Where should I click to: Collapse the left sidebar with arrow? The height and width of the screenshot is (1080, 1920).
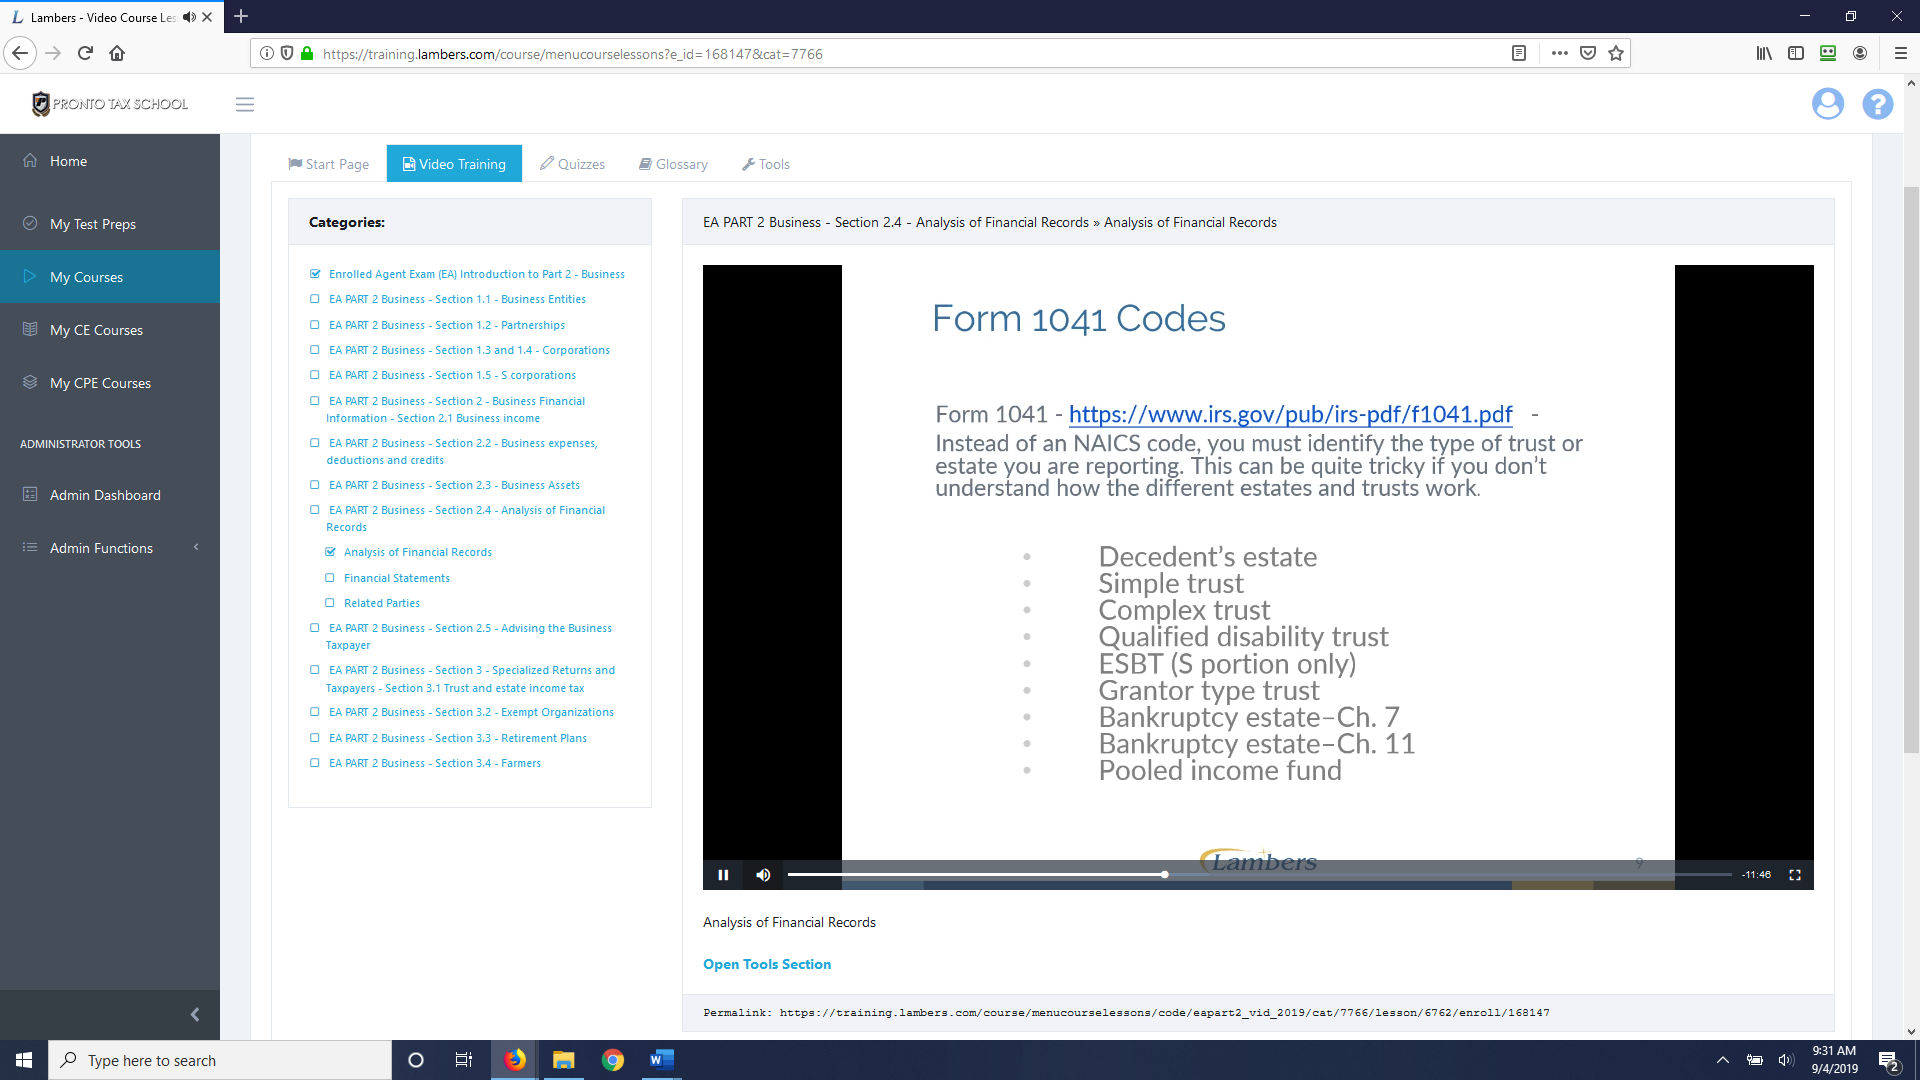point(195,1015)
